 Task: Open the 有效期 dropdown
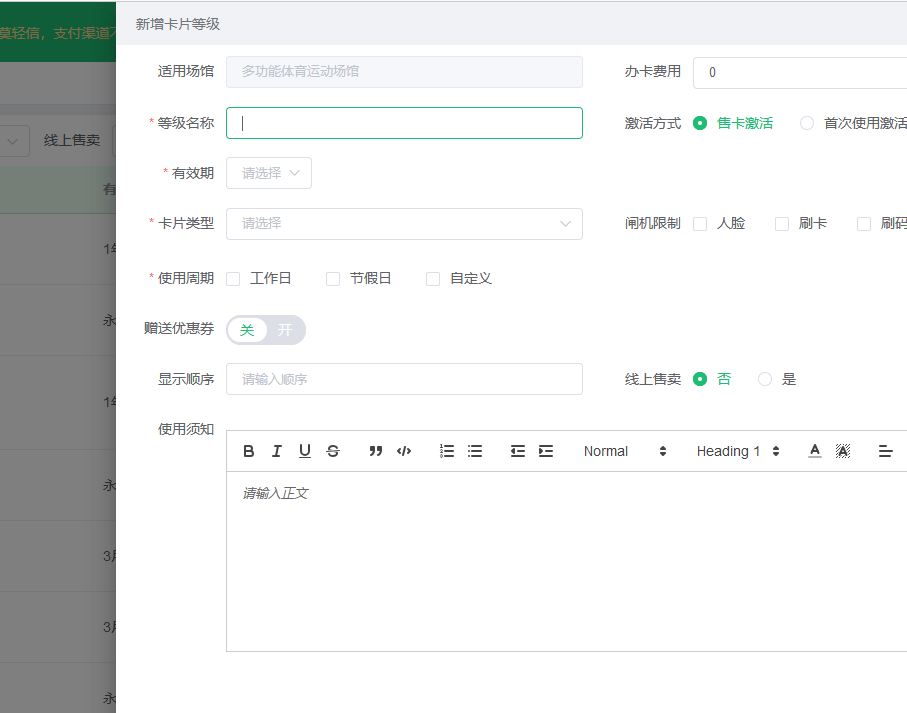(269, 173)
